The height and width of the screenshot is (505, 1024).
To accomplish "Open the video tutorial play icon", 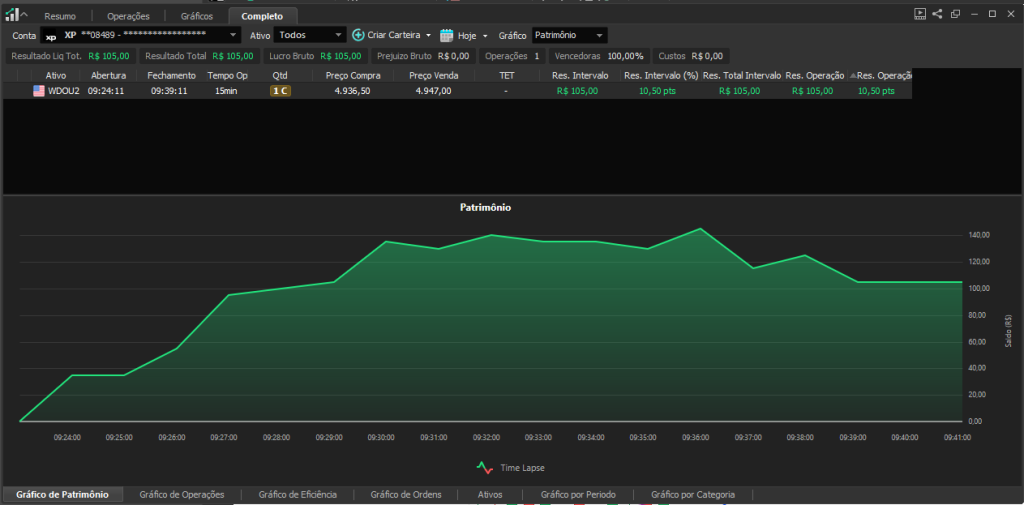I will point(920,14).
